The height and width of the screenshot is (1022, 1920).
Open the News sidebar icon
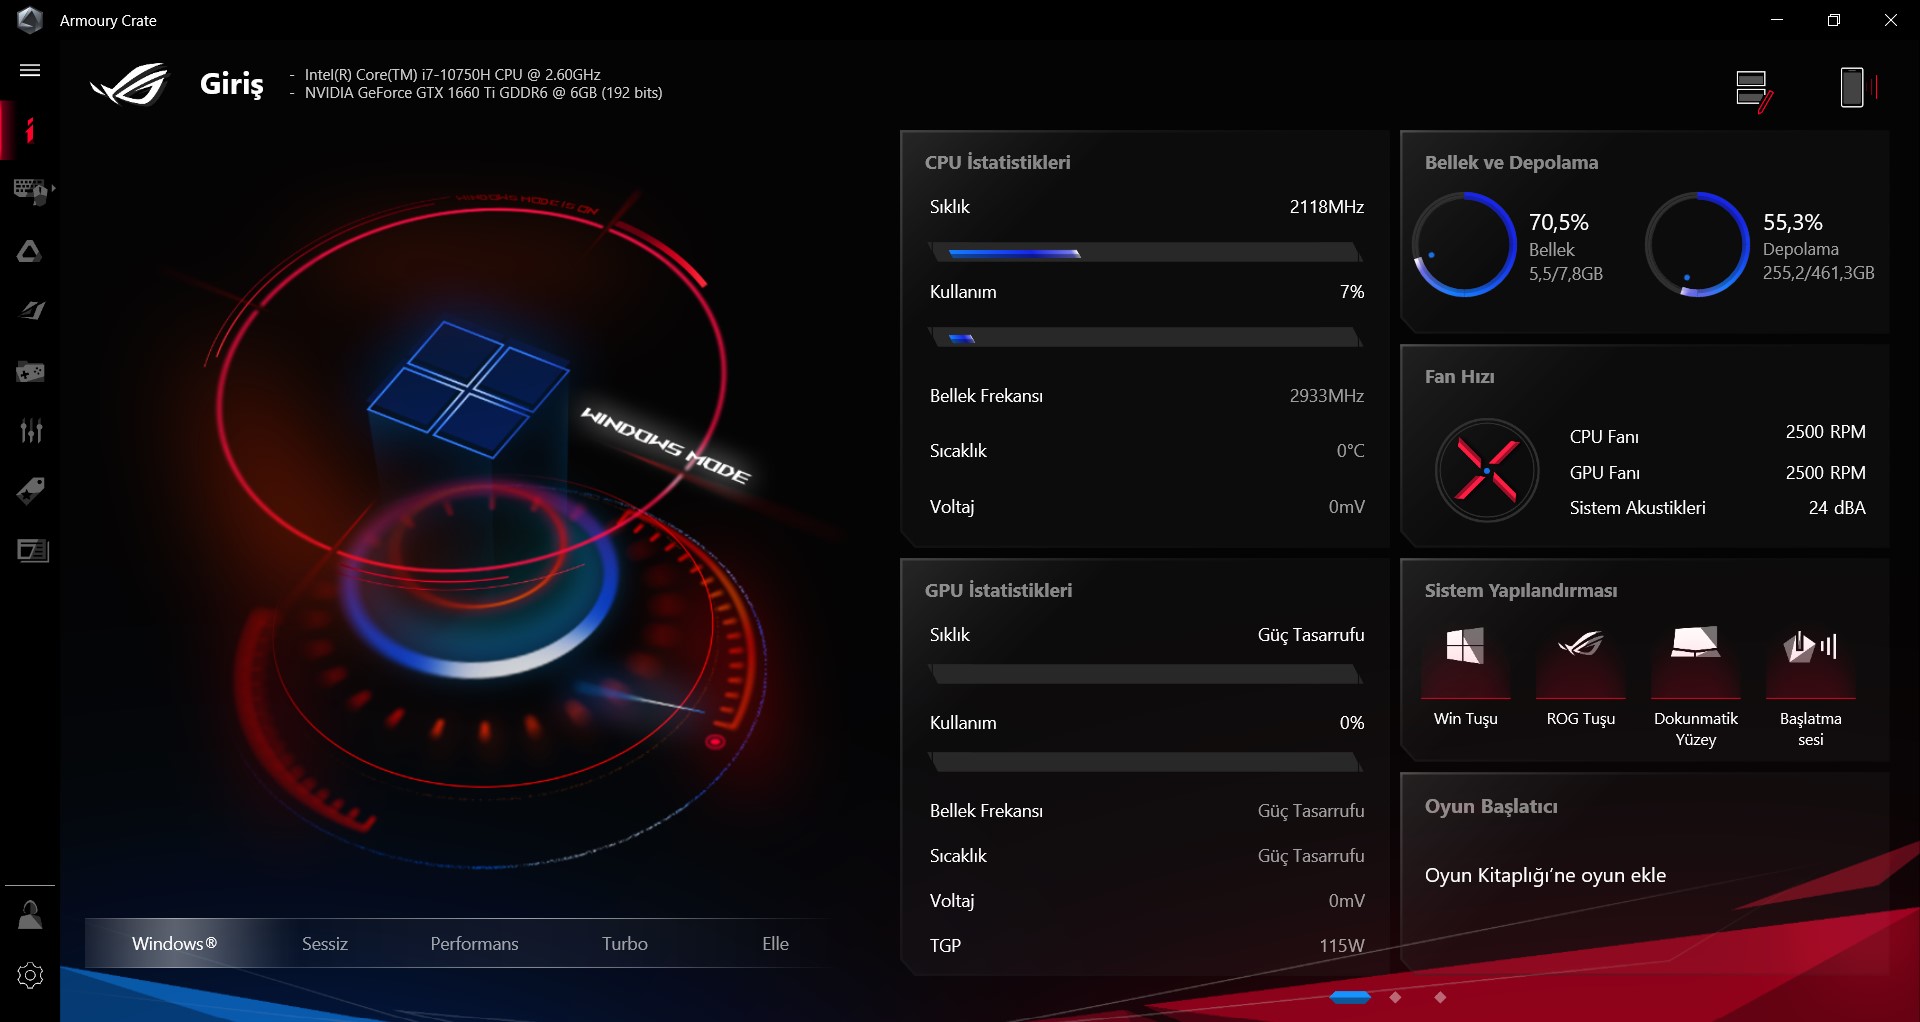[33, 550]
